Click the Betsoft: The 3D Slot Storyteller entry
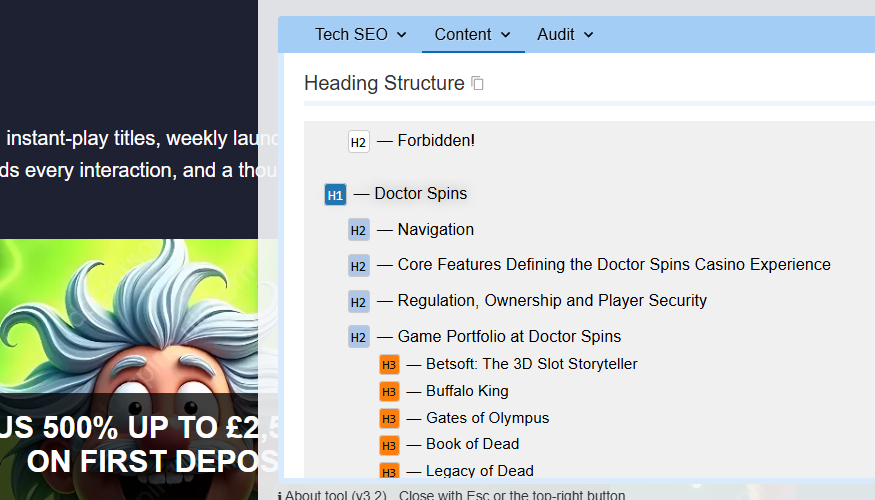This screenshot has width=875, height=500. click(x=531, y=364)
